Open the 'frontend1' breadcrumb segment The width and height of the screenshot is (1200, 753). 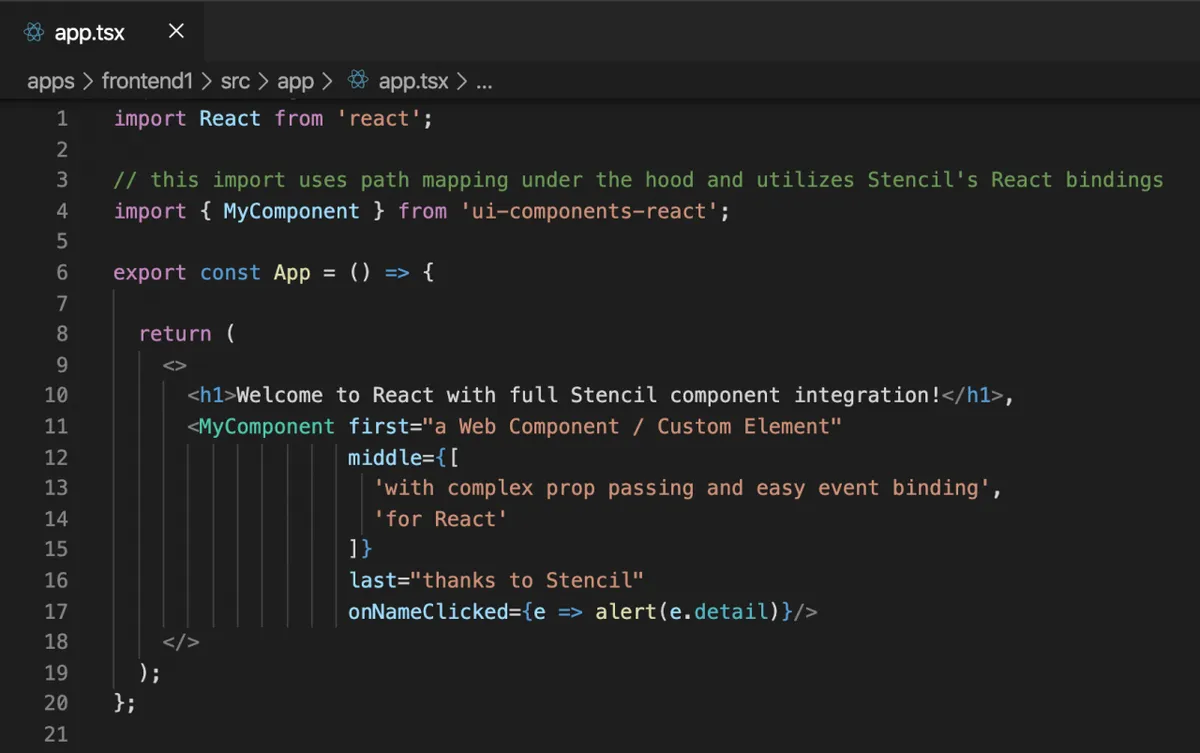pyautogui.click(x=147, y=81)
